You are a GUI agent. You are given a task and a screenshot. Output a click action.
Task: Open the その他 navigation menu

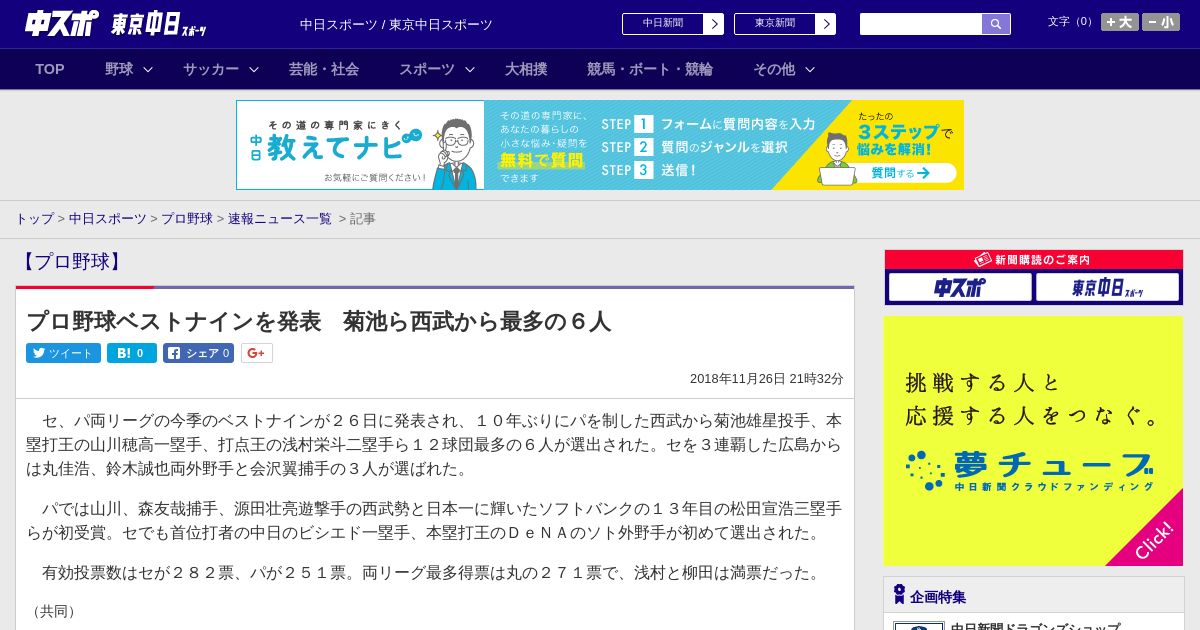click(774, 69)
